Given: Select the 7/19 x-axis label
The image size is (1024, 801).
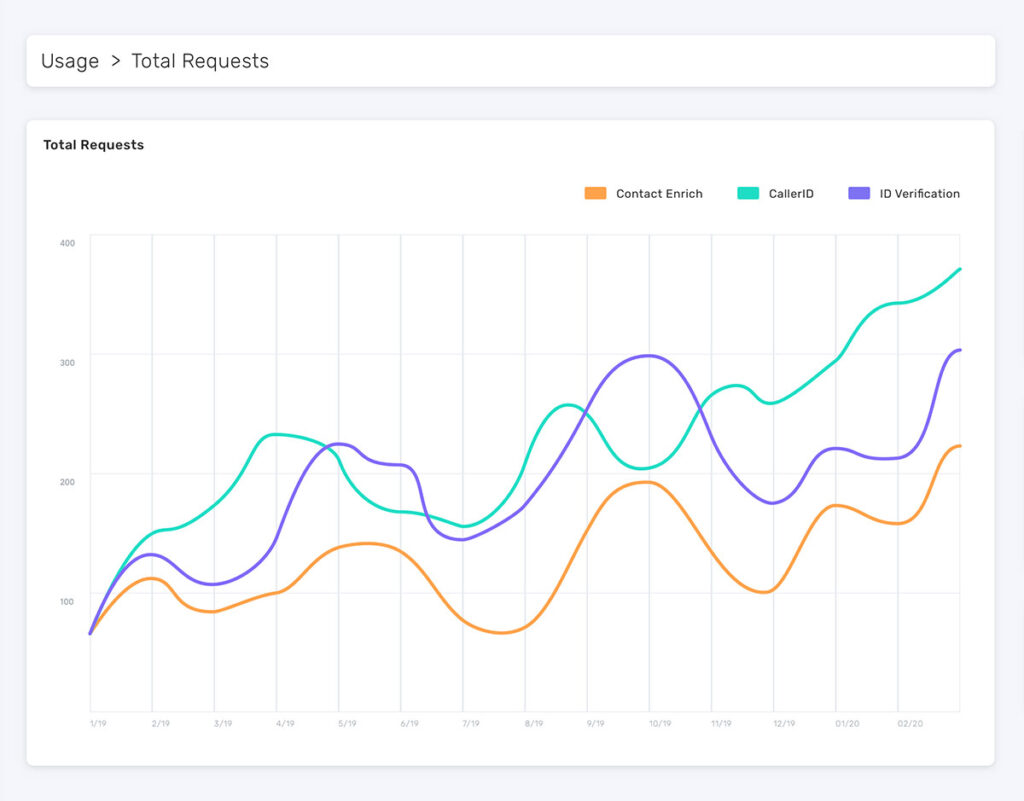Looking at the screenshot, I should click(471, 723).
